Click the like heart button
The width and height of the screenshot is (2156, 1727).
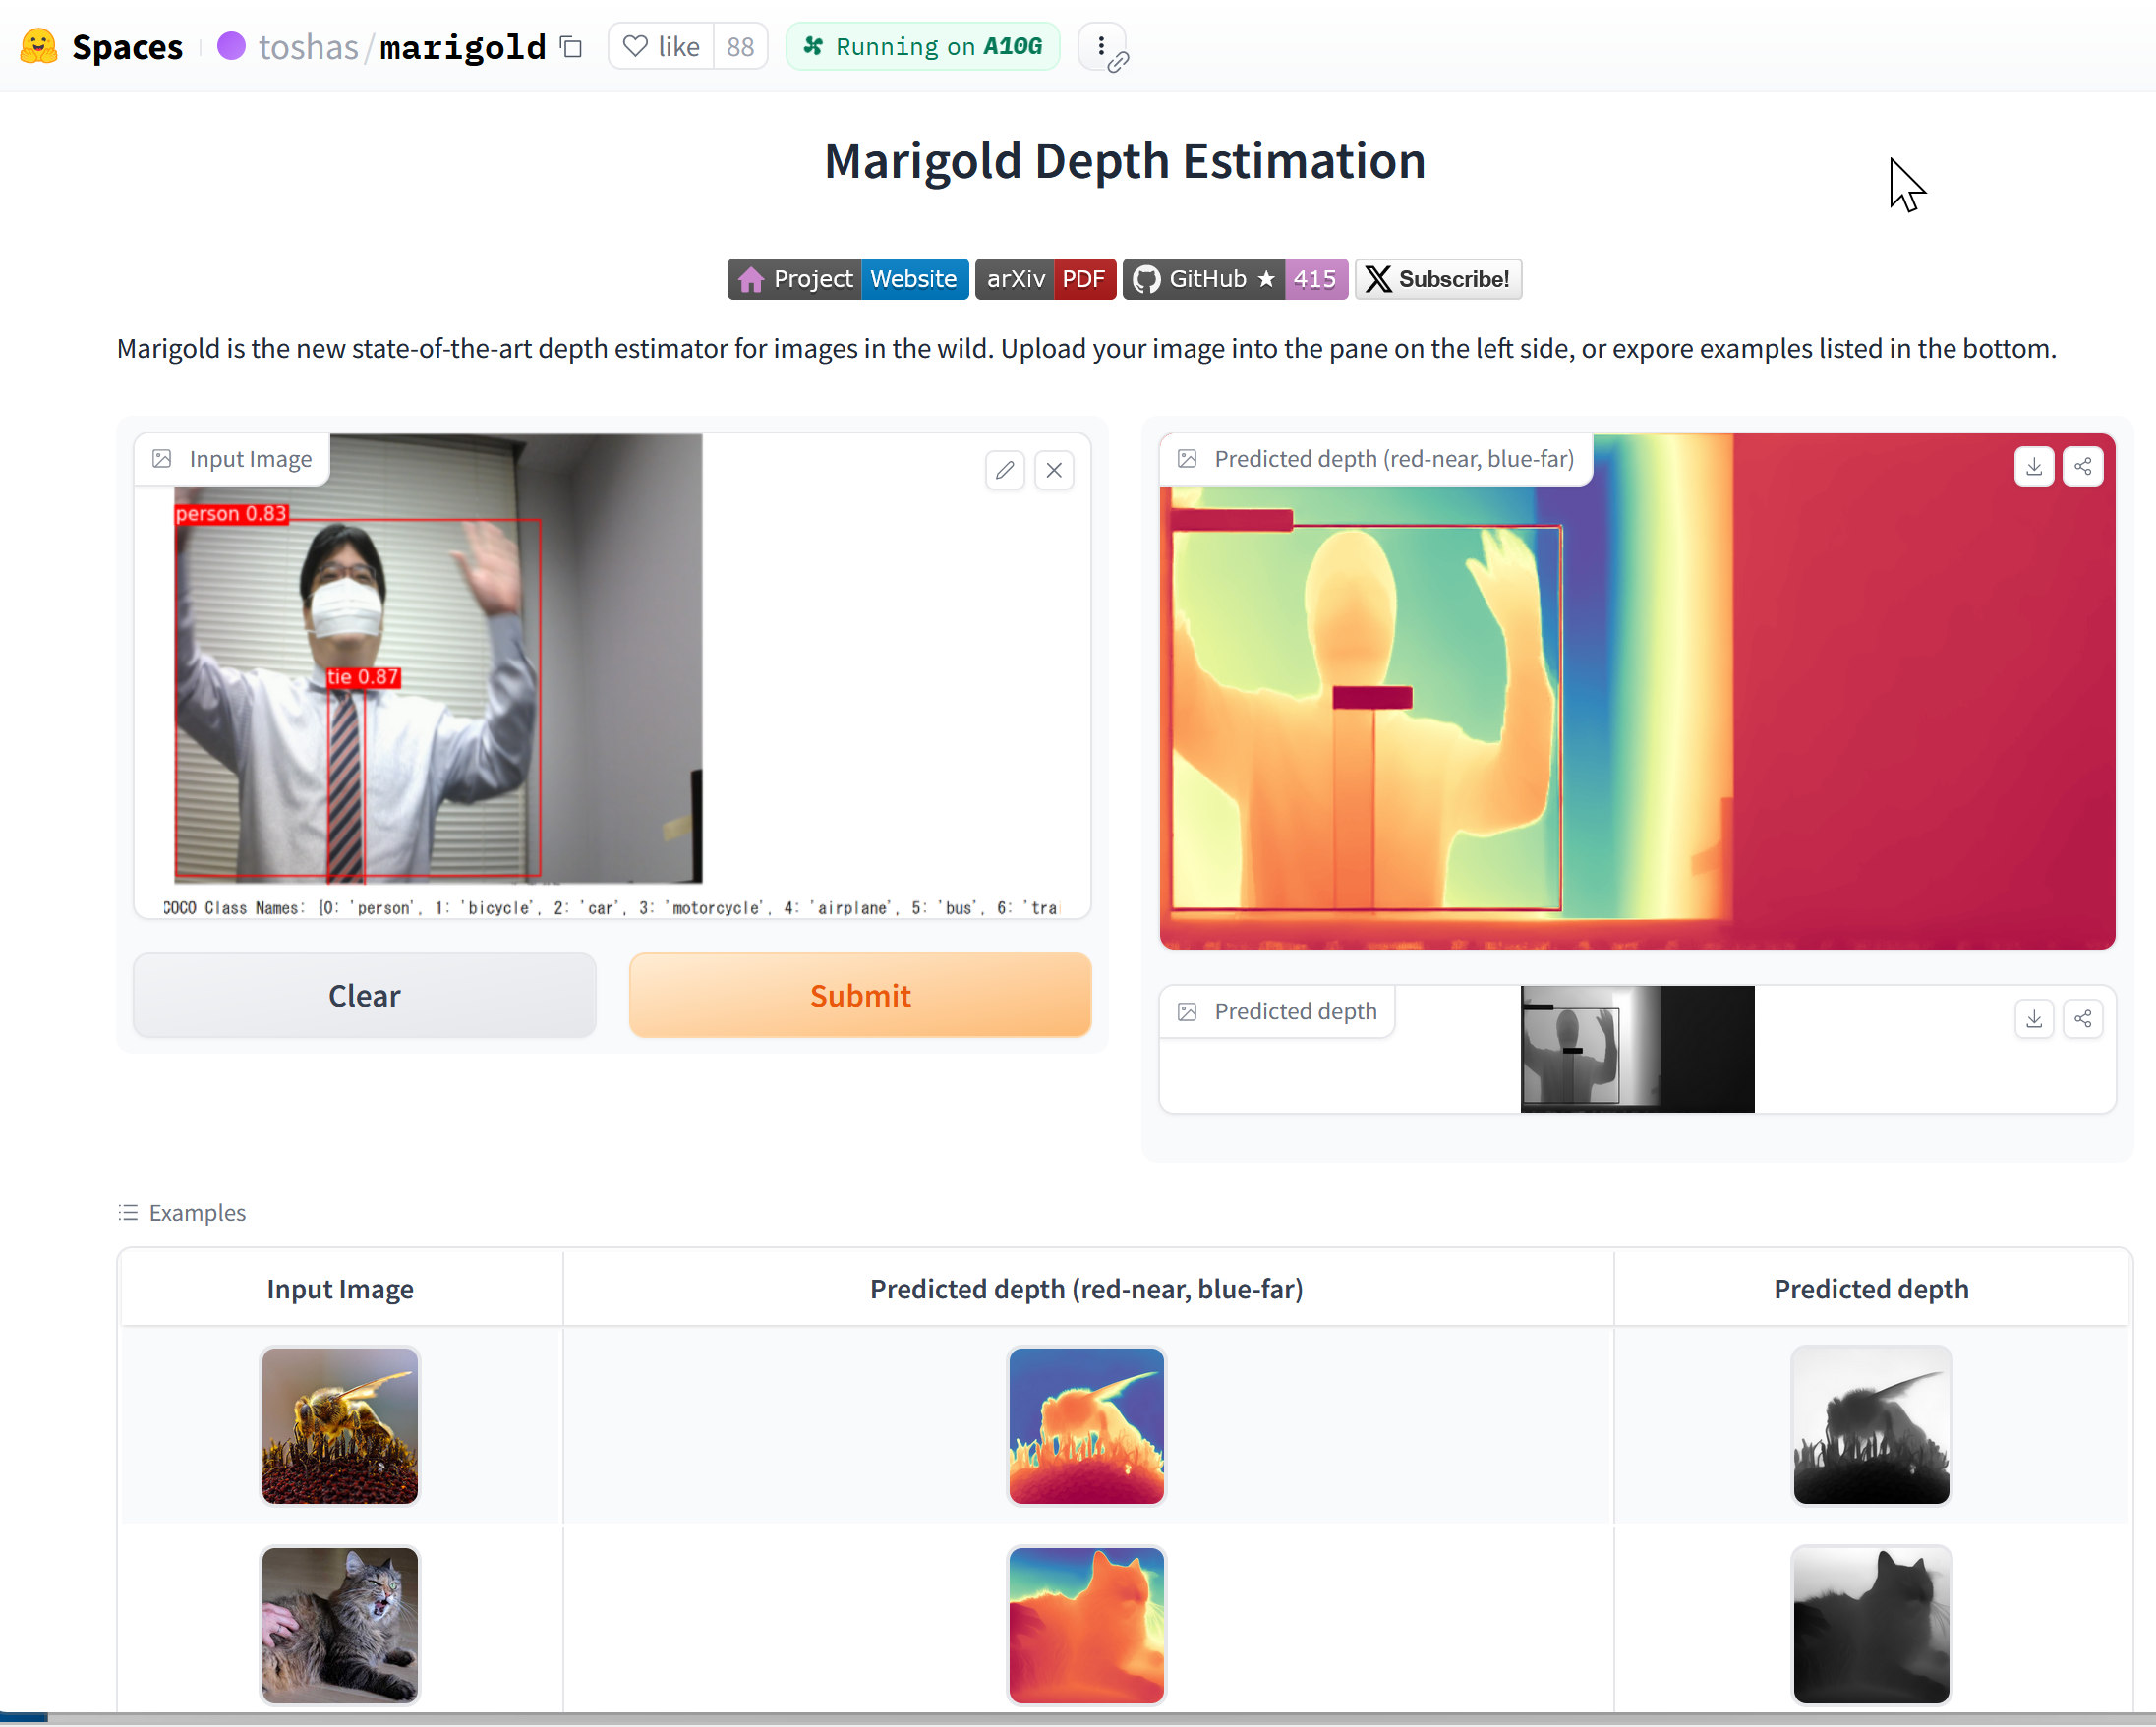(x=662, y=47)
